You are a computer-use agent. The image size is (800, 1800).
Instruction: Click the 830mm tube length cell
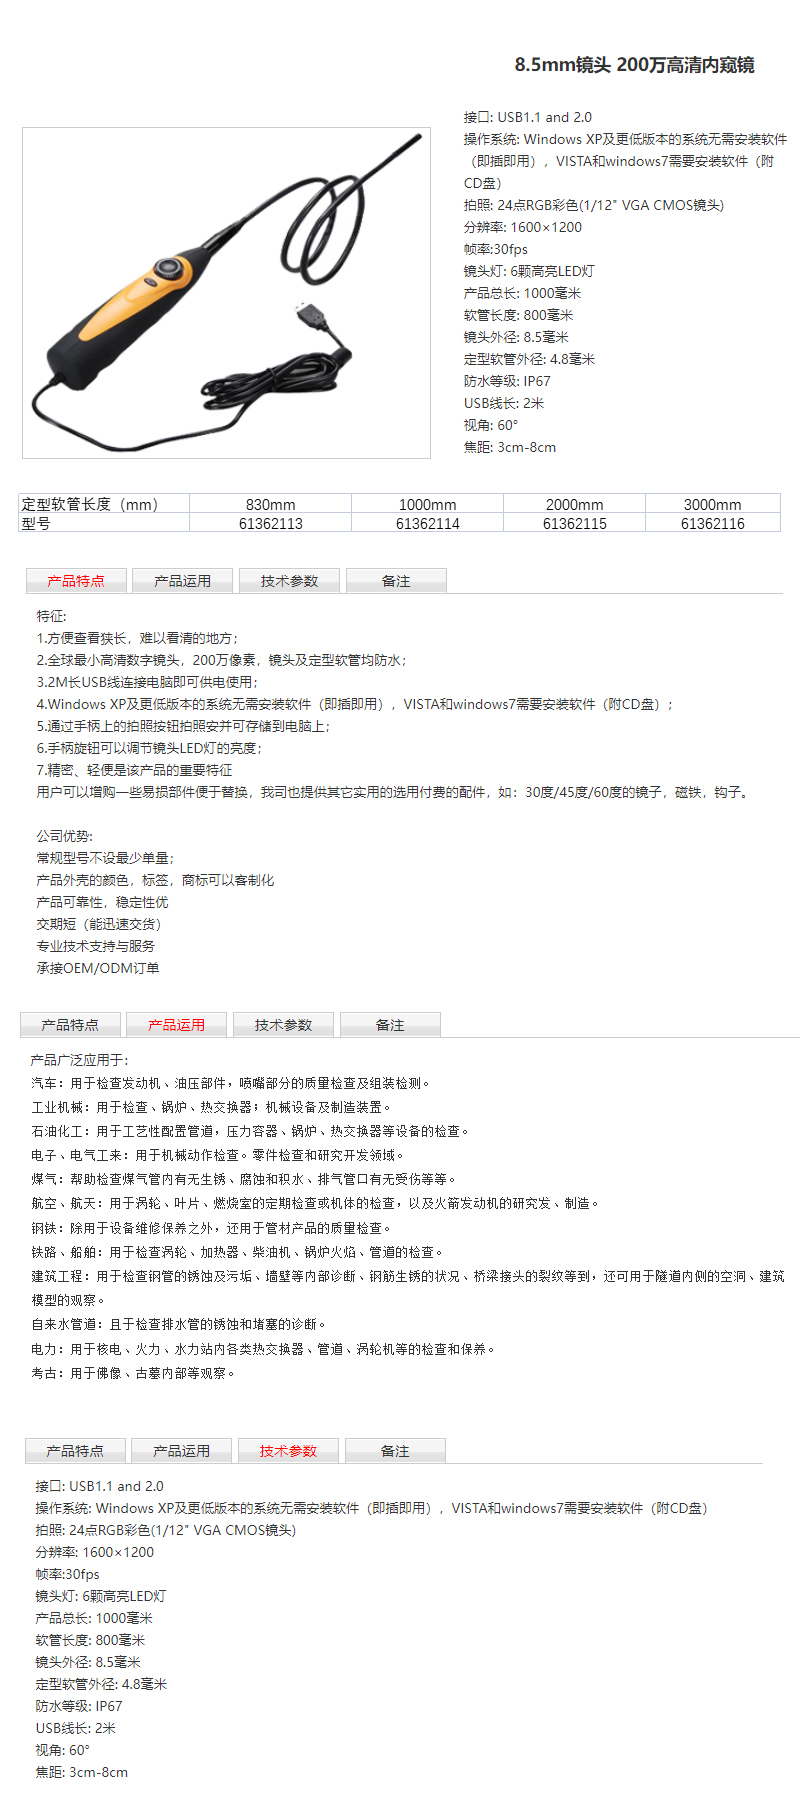pyautogui.click(x=271, y=505)
